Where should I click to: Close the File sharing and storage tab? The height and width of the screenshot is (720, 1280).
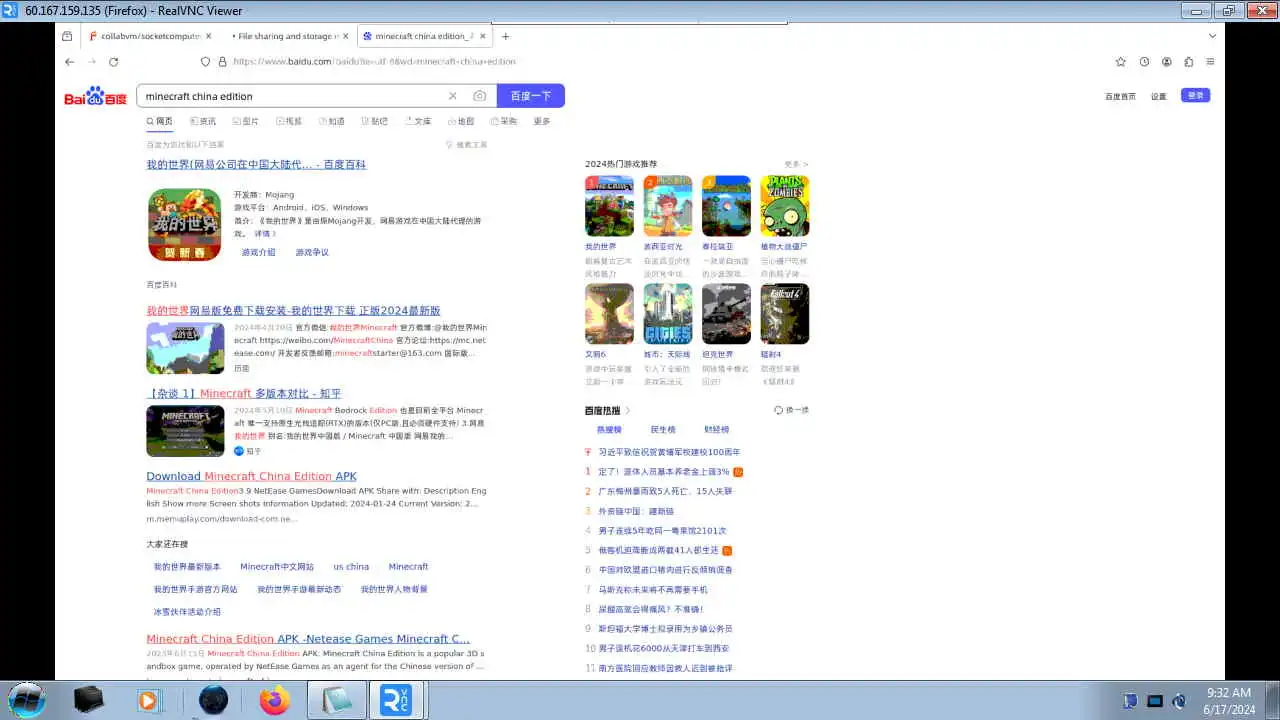[x=346, y=36]
